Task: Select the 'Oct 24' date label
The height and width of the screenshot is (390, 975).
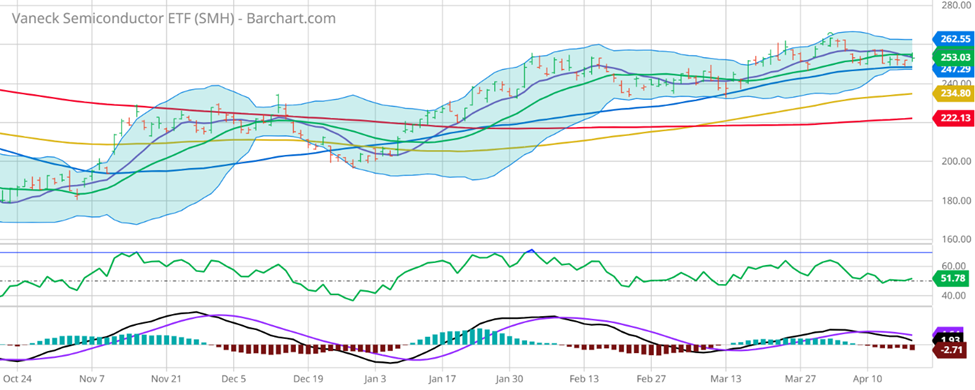Action: click(17, 378)
